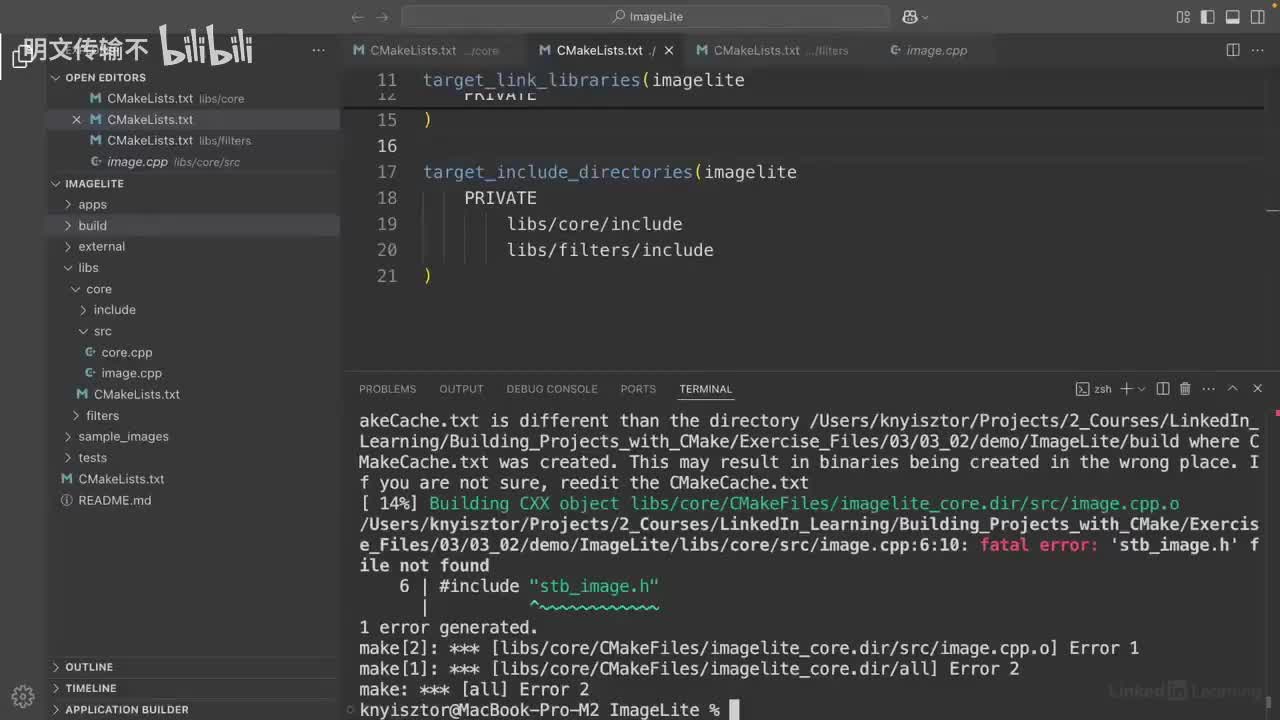This screenshot has width=1280, height=720.
Task: Open the CMakeLists.txt ...filters editor tab
Action: click(x=772, y=50)
